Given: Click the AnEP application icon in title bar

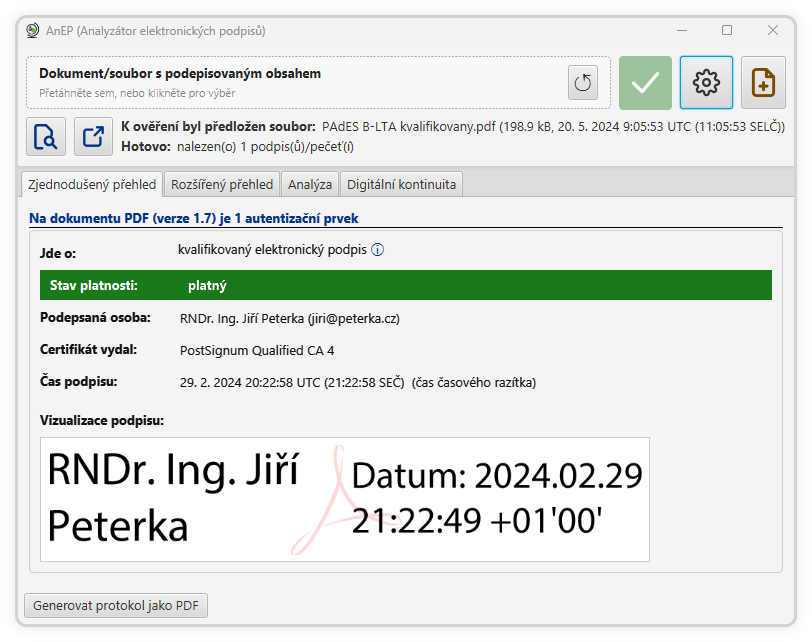Looking at the screenshot, I should pos(33,31).
